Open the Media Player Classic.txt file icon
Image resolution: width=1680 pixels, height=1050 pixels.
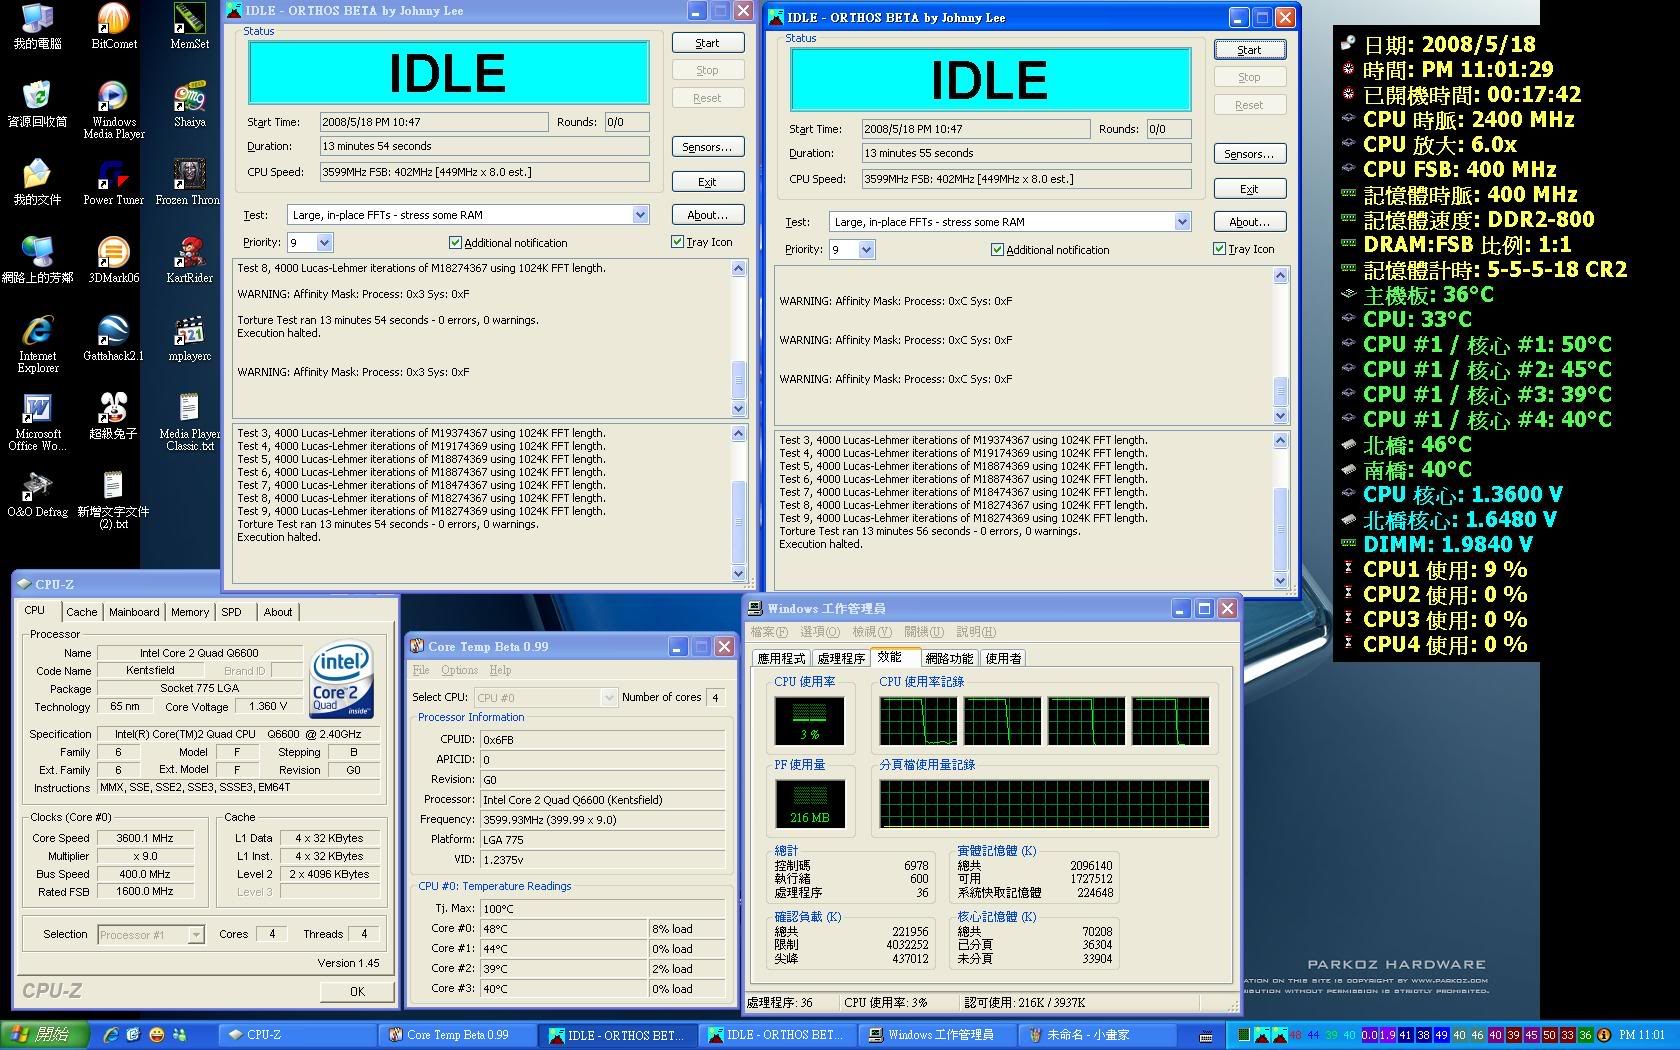point(189,421)
